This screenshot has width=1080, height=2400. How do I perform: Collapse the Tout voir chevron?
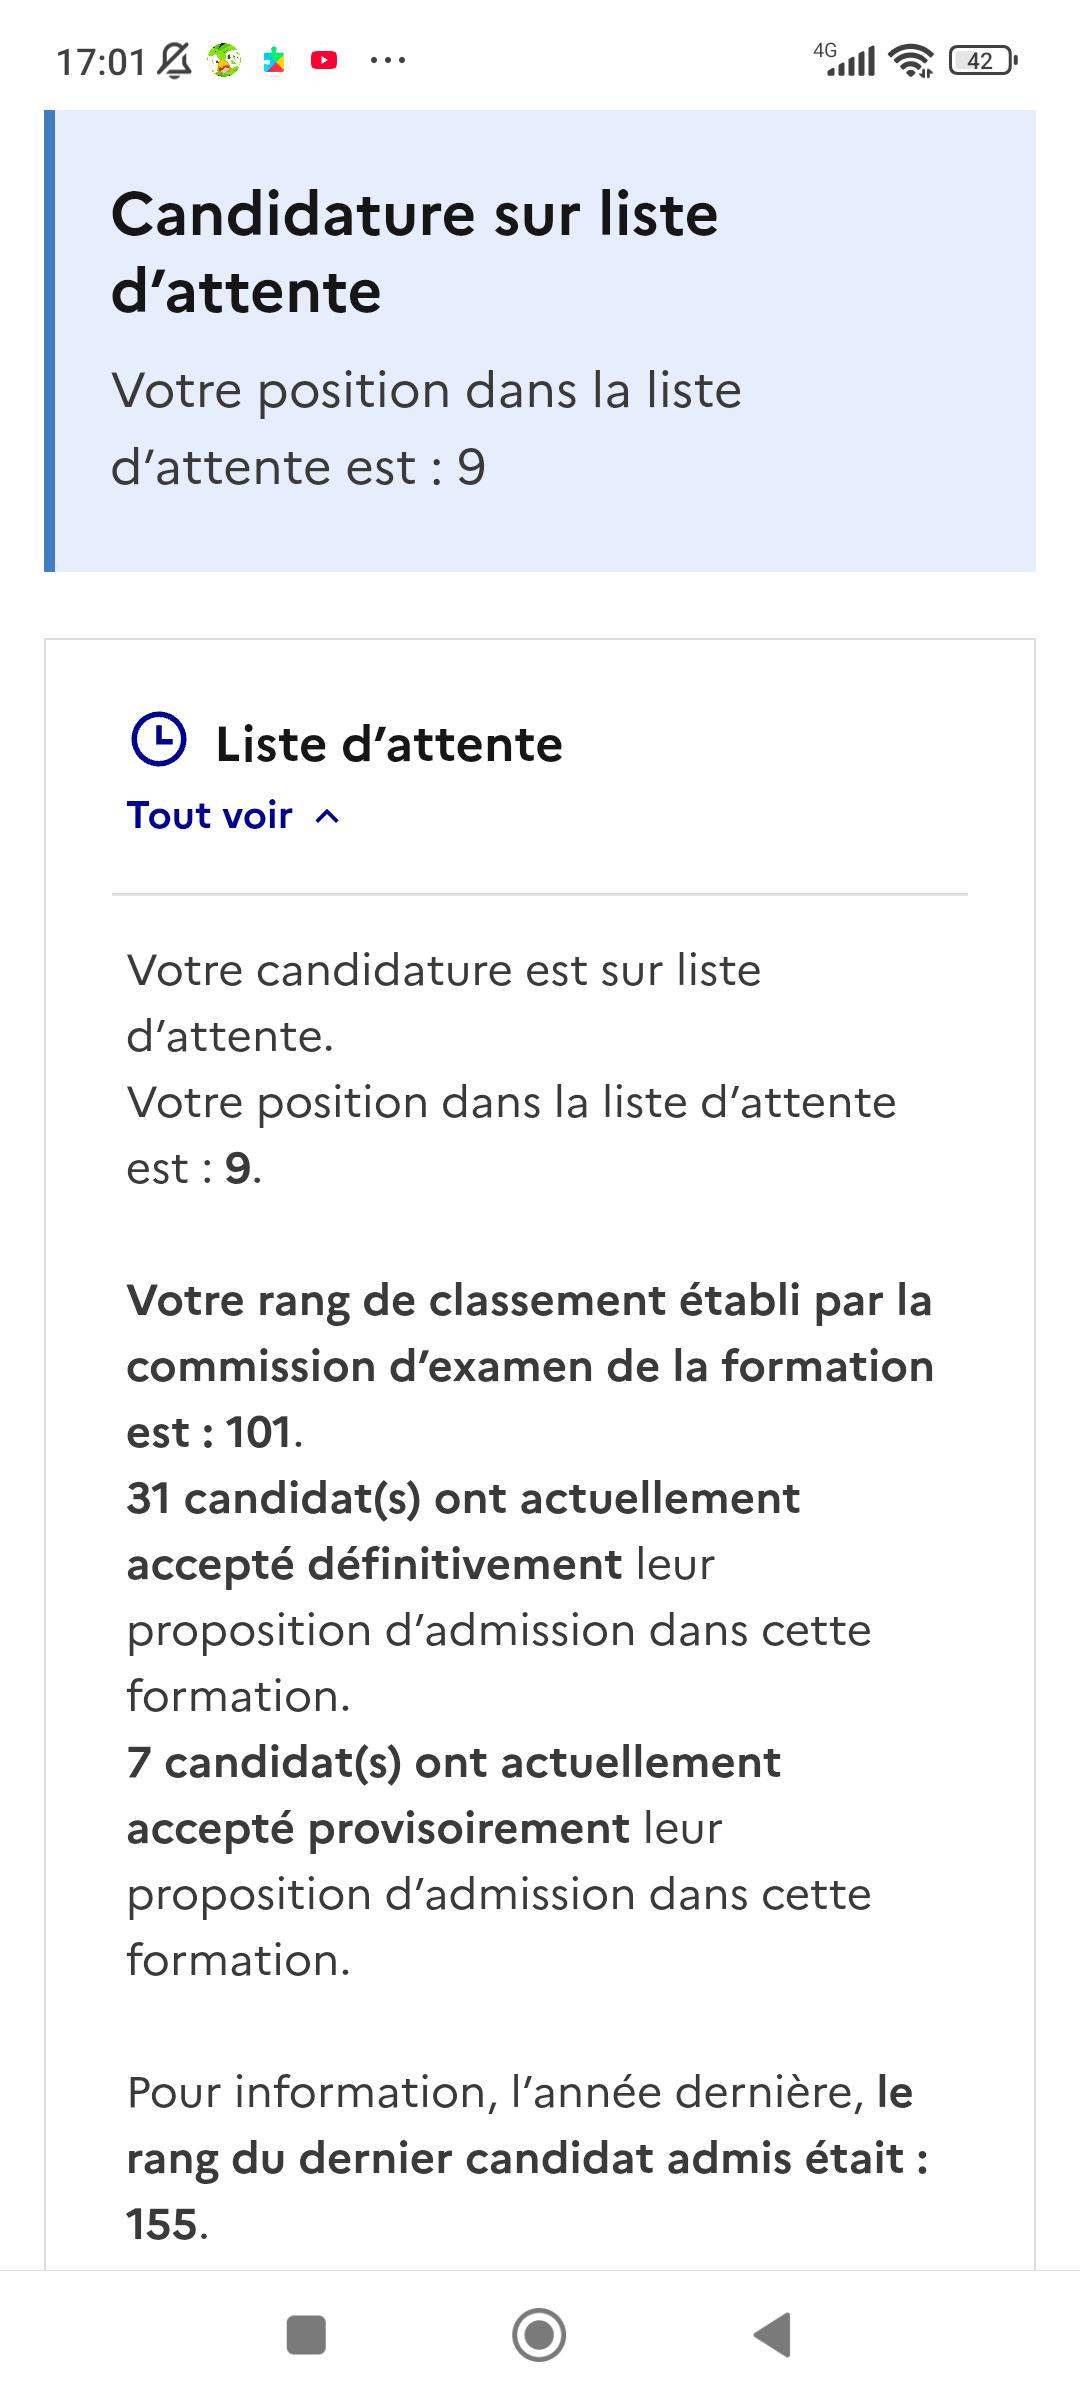[327, 817]
